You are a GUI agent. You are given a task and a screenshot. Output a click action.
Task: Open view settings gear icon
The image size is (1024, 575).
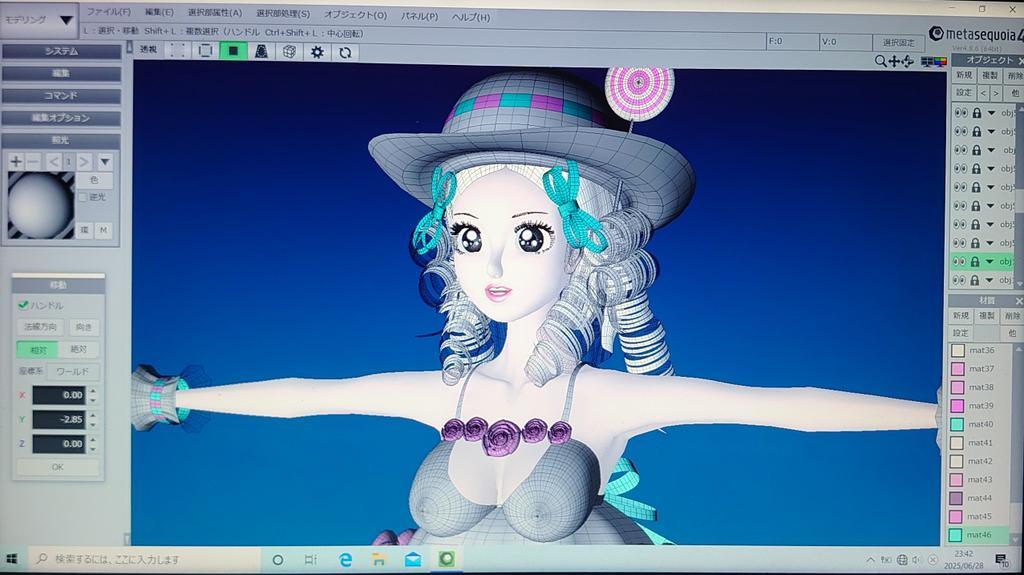pyautogui.click(x=317, y=52)
